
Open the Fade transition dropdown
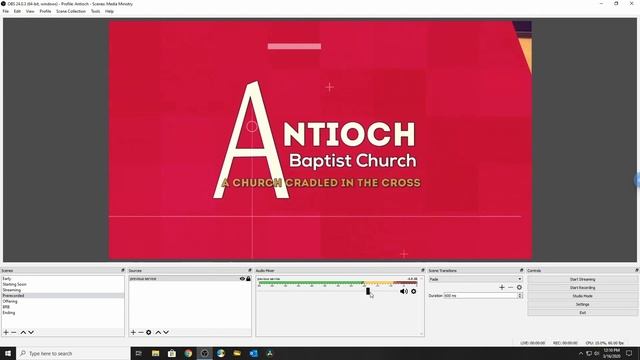(x=476, y=279)
